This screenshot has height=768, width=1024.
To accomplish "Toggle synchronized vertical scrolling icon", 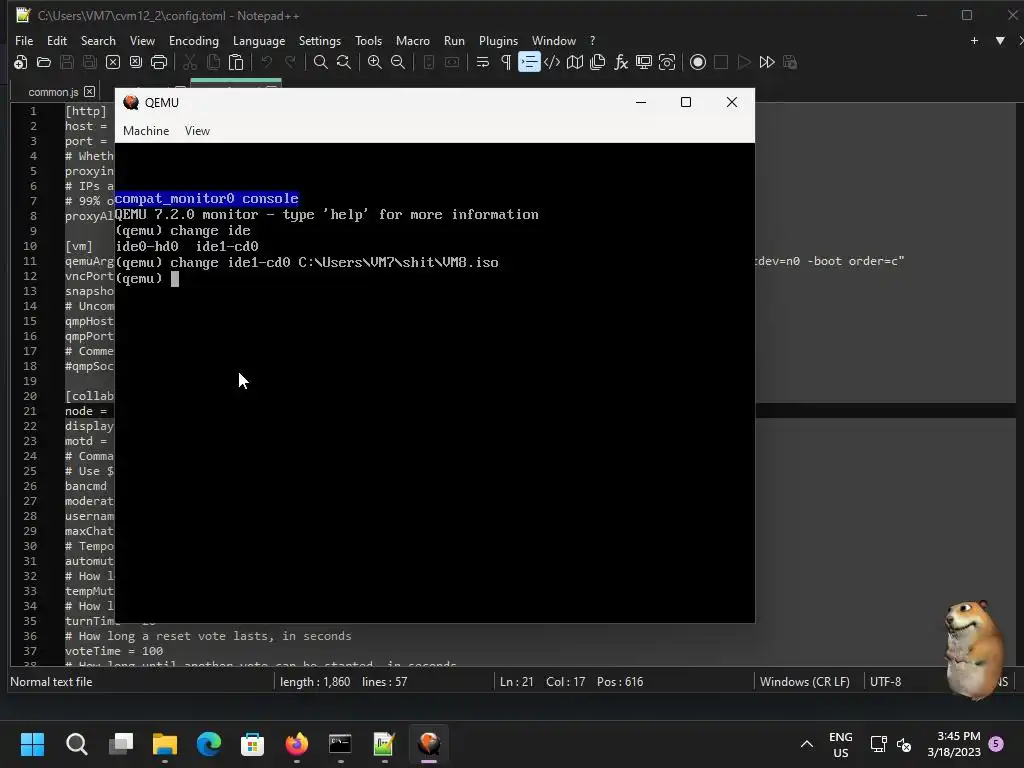I will [428, 62].
